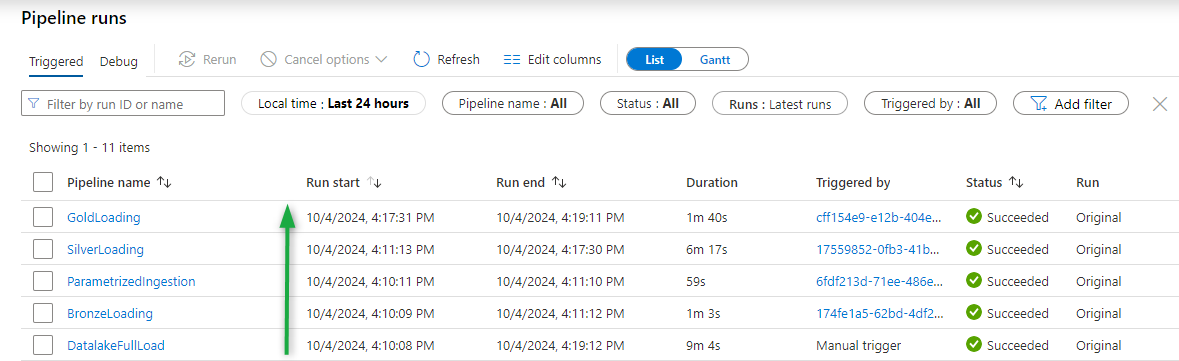The width and height of the screenshot is (1179, 361).
Task: Click the ParametrizedIngestion succeeded status icon
Action: click(974, 281)
